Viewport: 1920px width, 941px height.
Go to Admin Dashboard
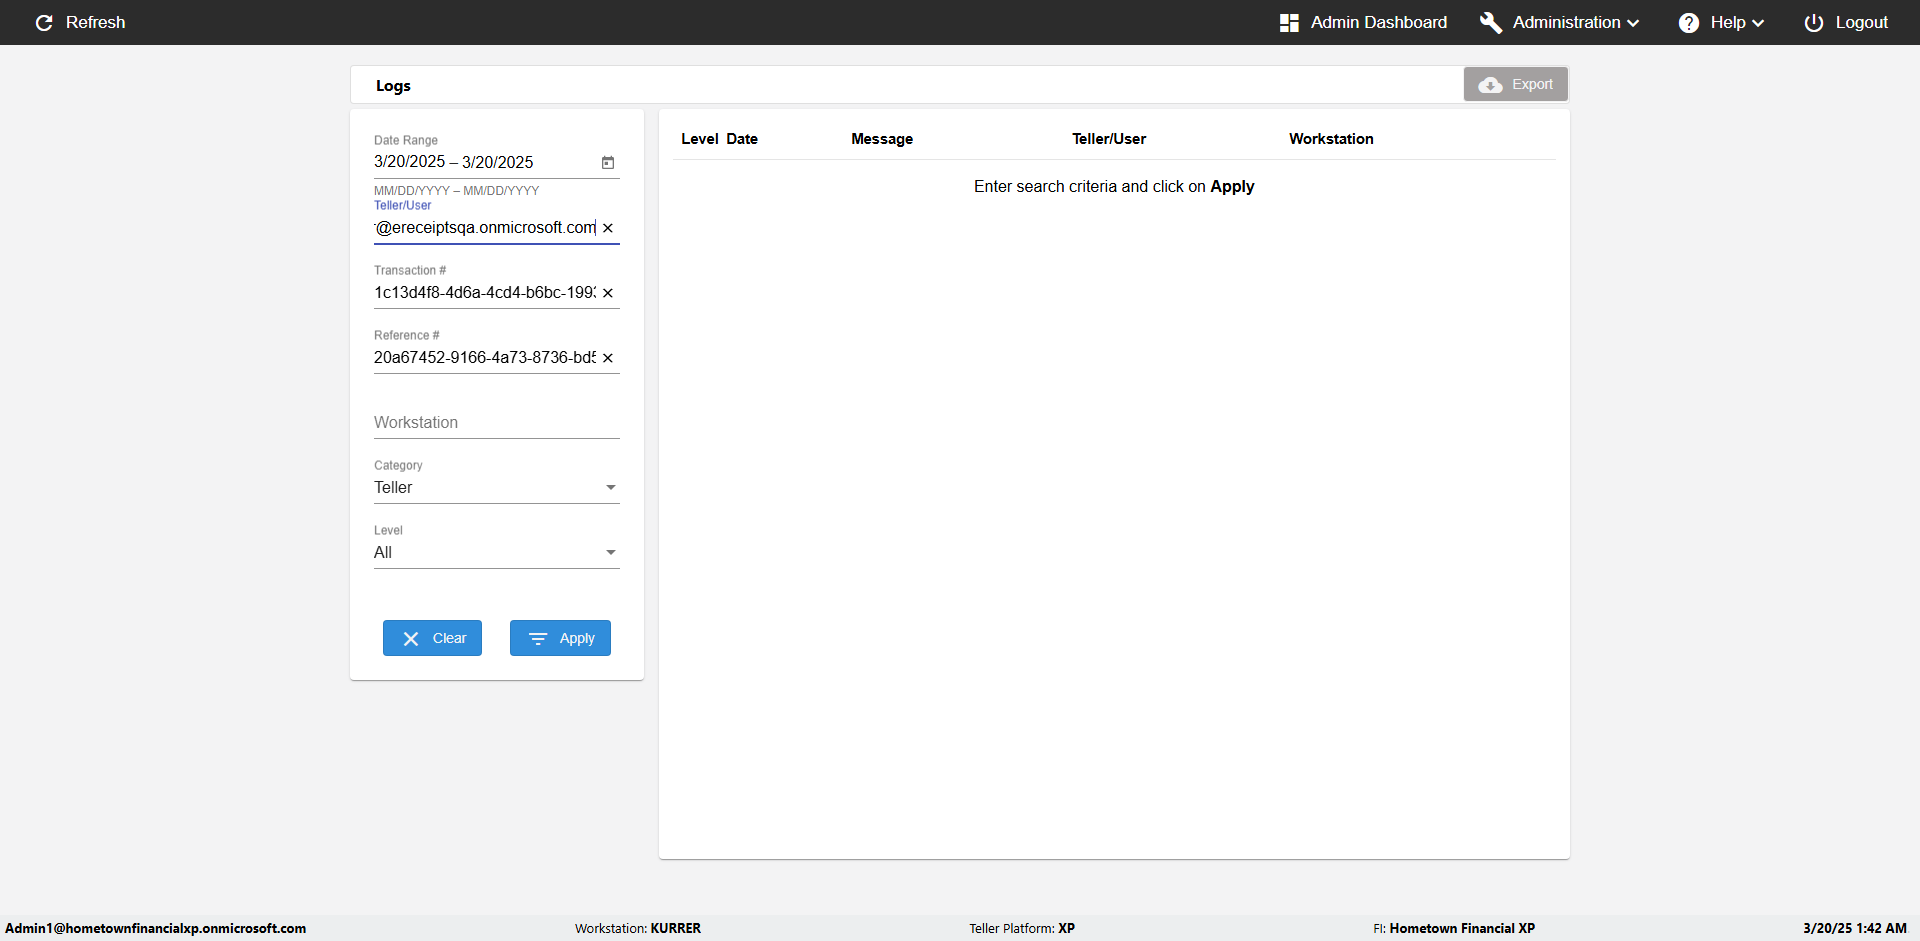tap(1364, 22)
